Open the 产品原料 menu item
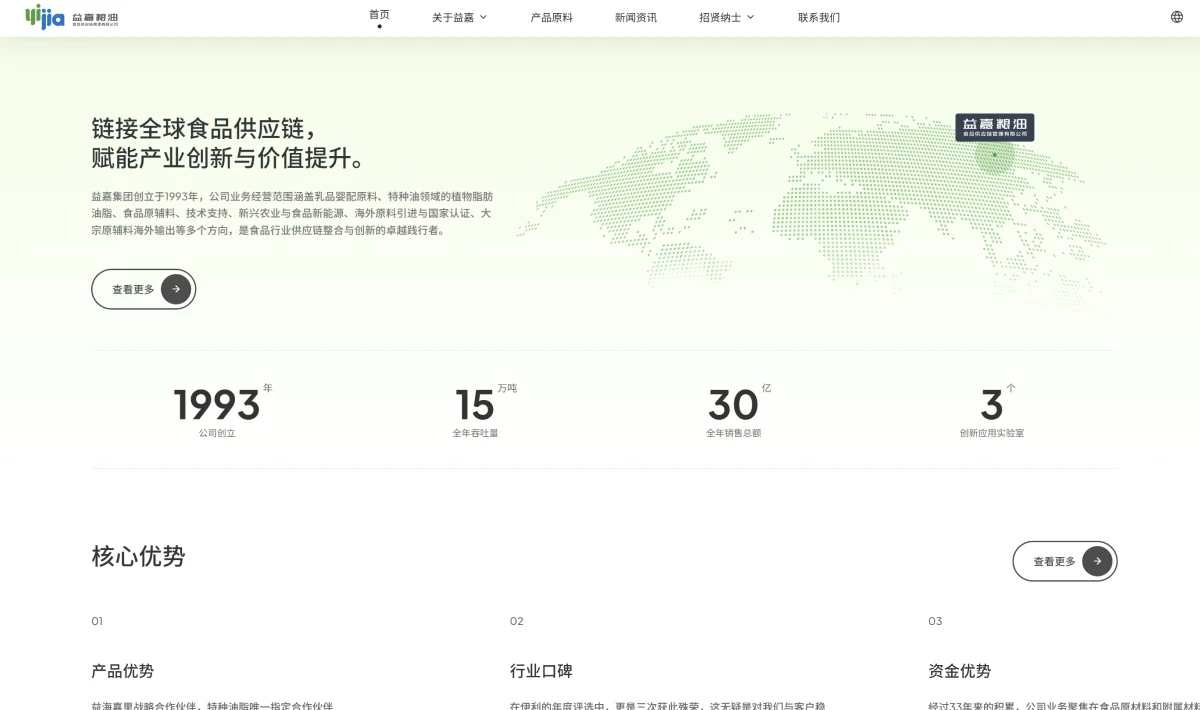The width and height of the screenshot is (1200, 710). [551, 17]
